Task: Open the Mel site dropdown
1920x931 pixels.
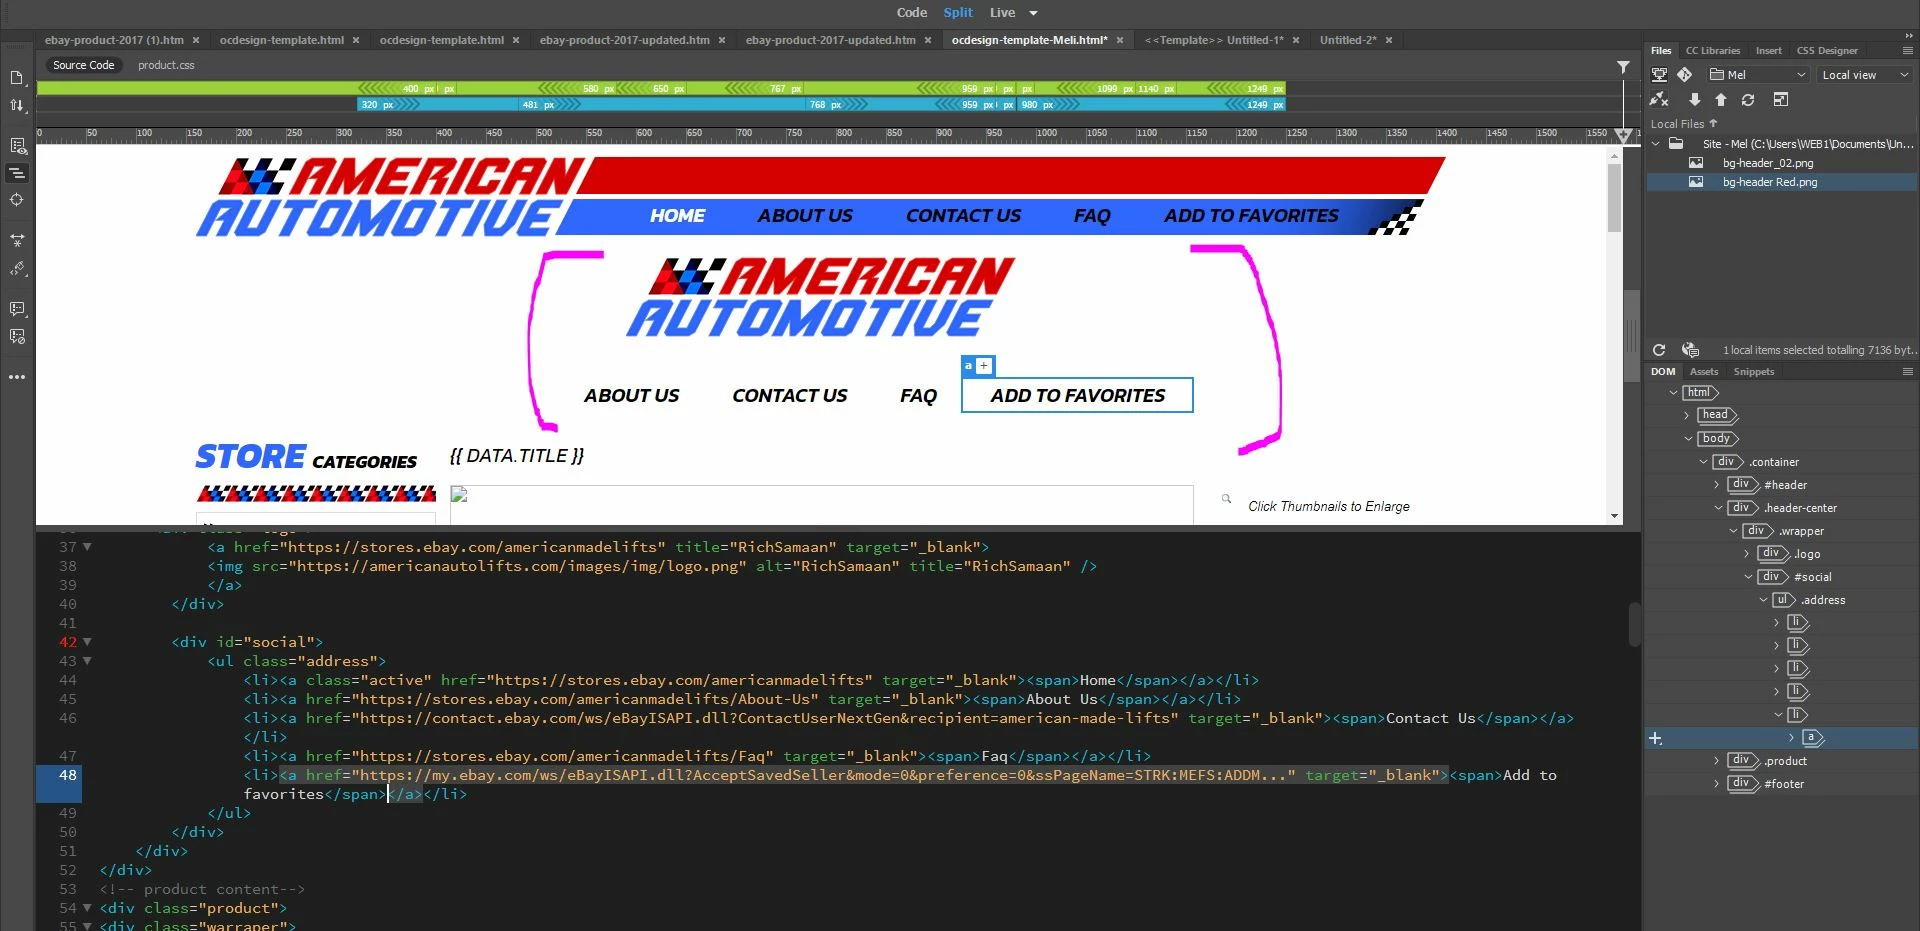Action: pyautogui.click(x=1759, y=75)
